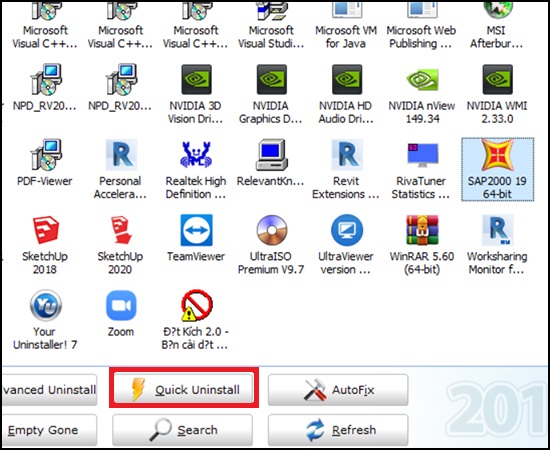Open Advanced Uninstall mode
The height and width of the screenshot is (450, 550).
tap(49, 389)
